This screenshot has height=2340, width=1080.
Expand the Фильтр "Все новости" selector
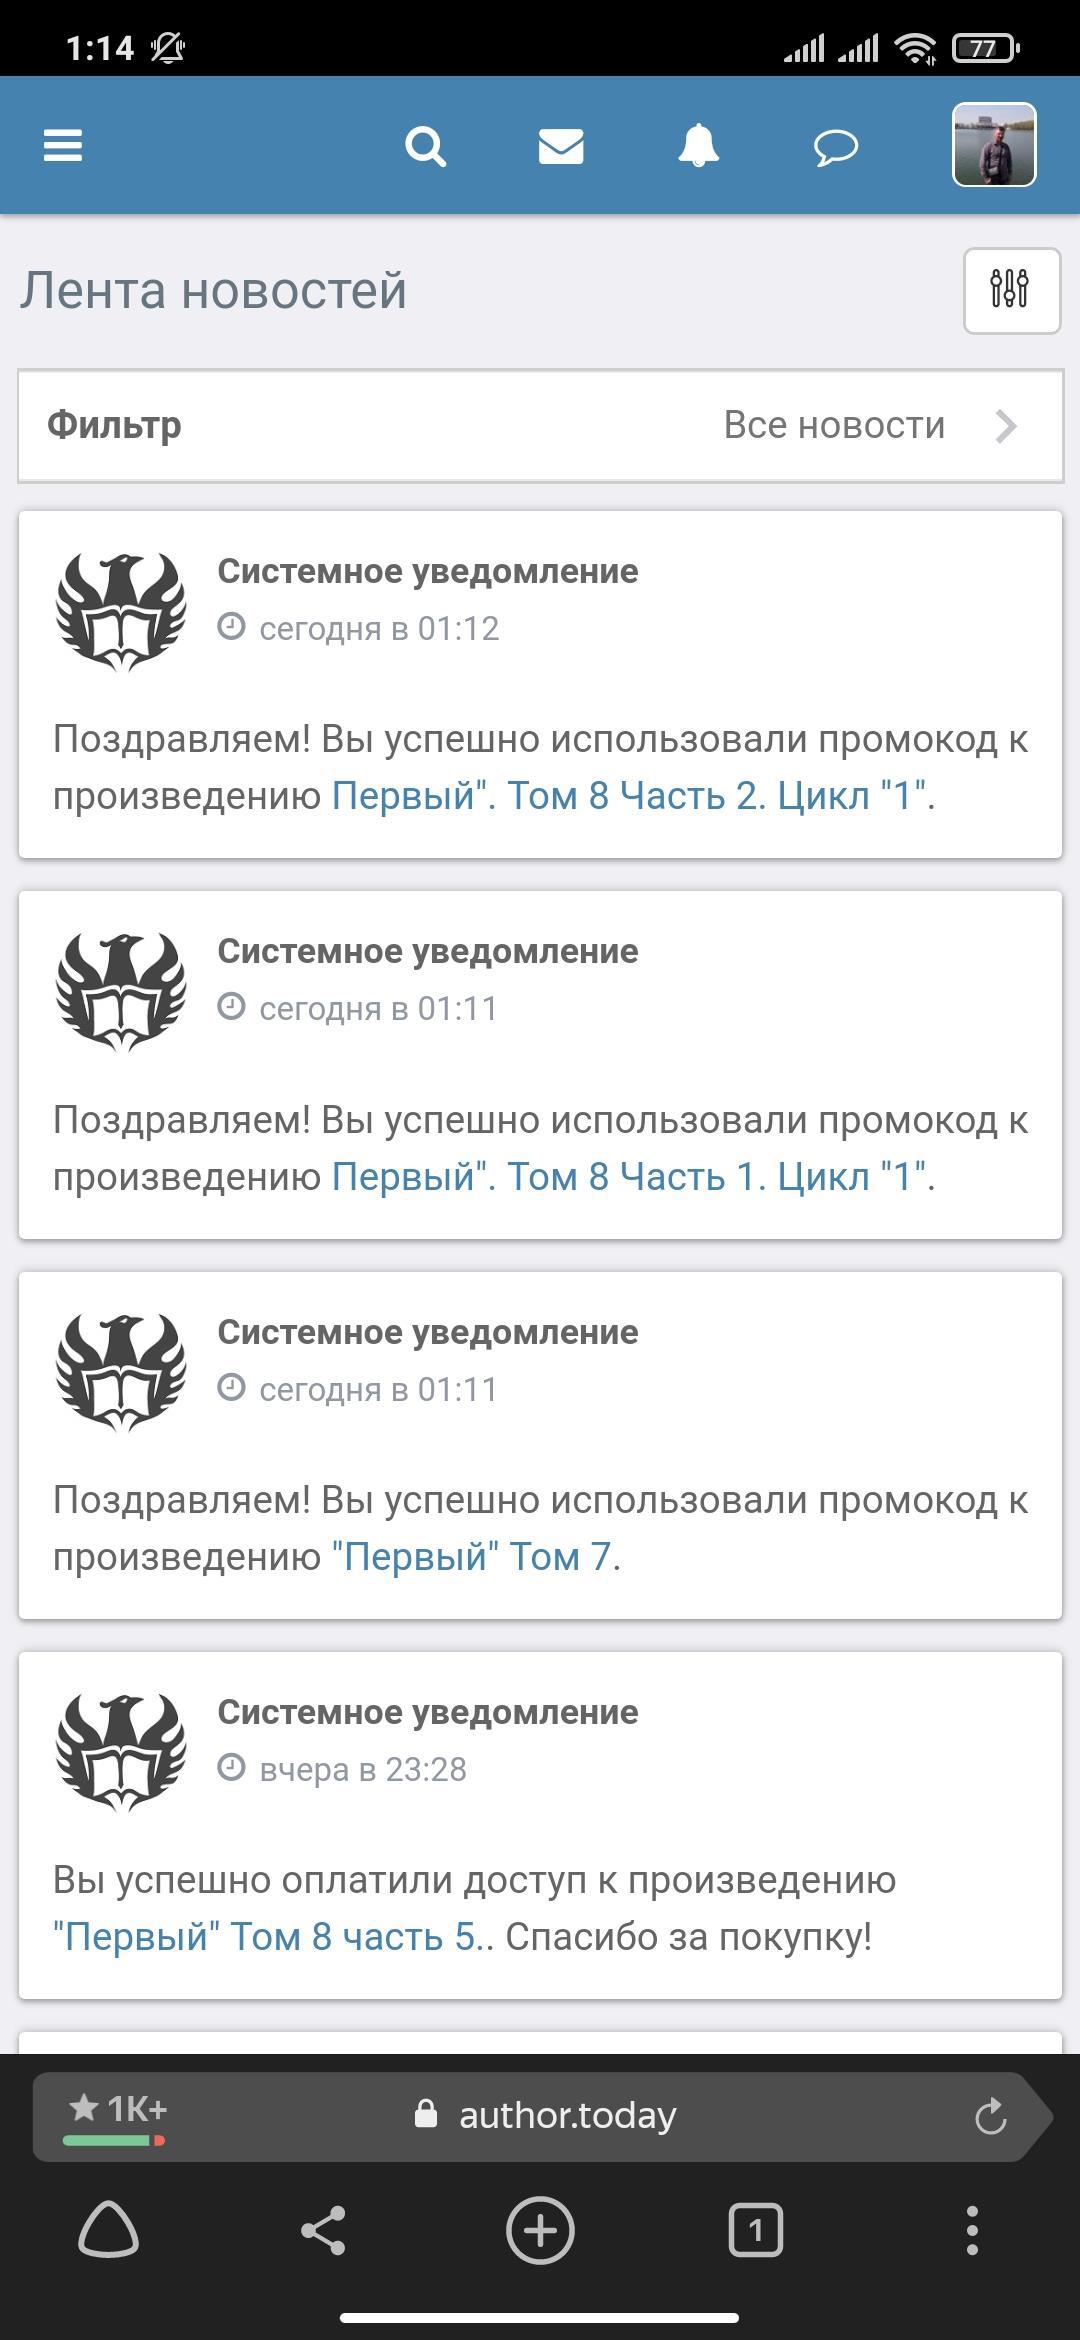[x=540, y=426]
